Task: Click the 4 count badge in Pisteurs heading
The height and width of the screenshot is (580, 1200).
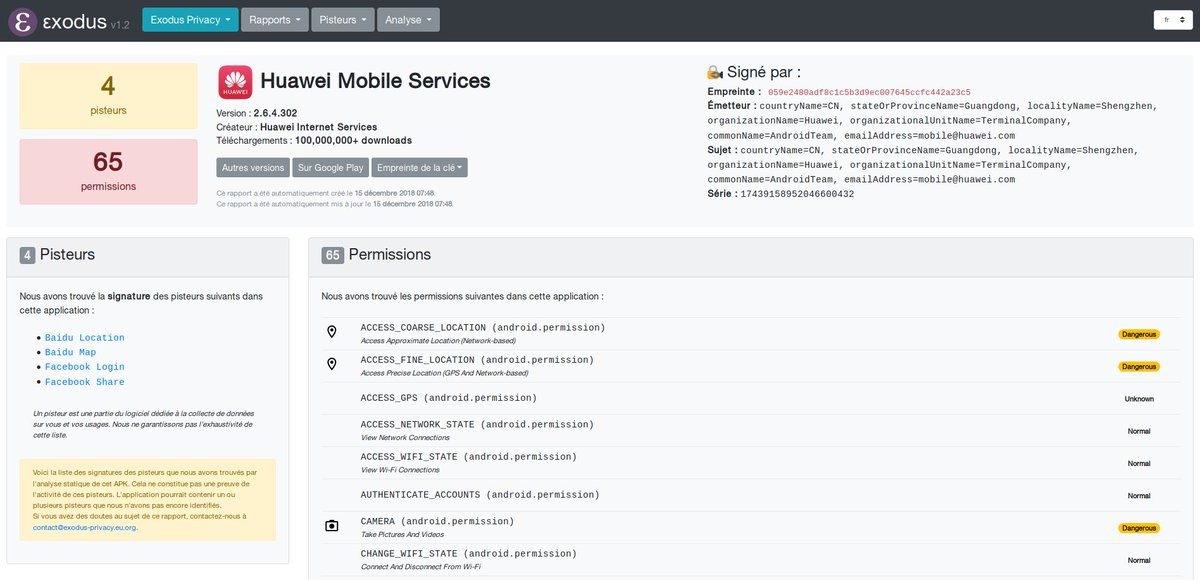Action: click(x=28, y=256)
